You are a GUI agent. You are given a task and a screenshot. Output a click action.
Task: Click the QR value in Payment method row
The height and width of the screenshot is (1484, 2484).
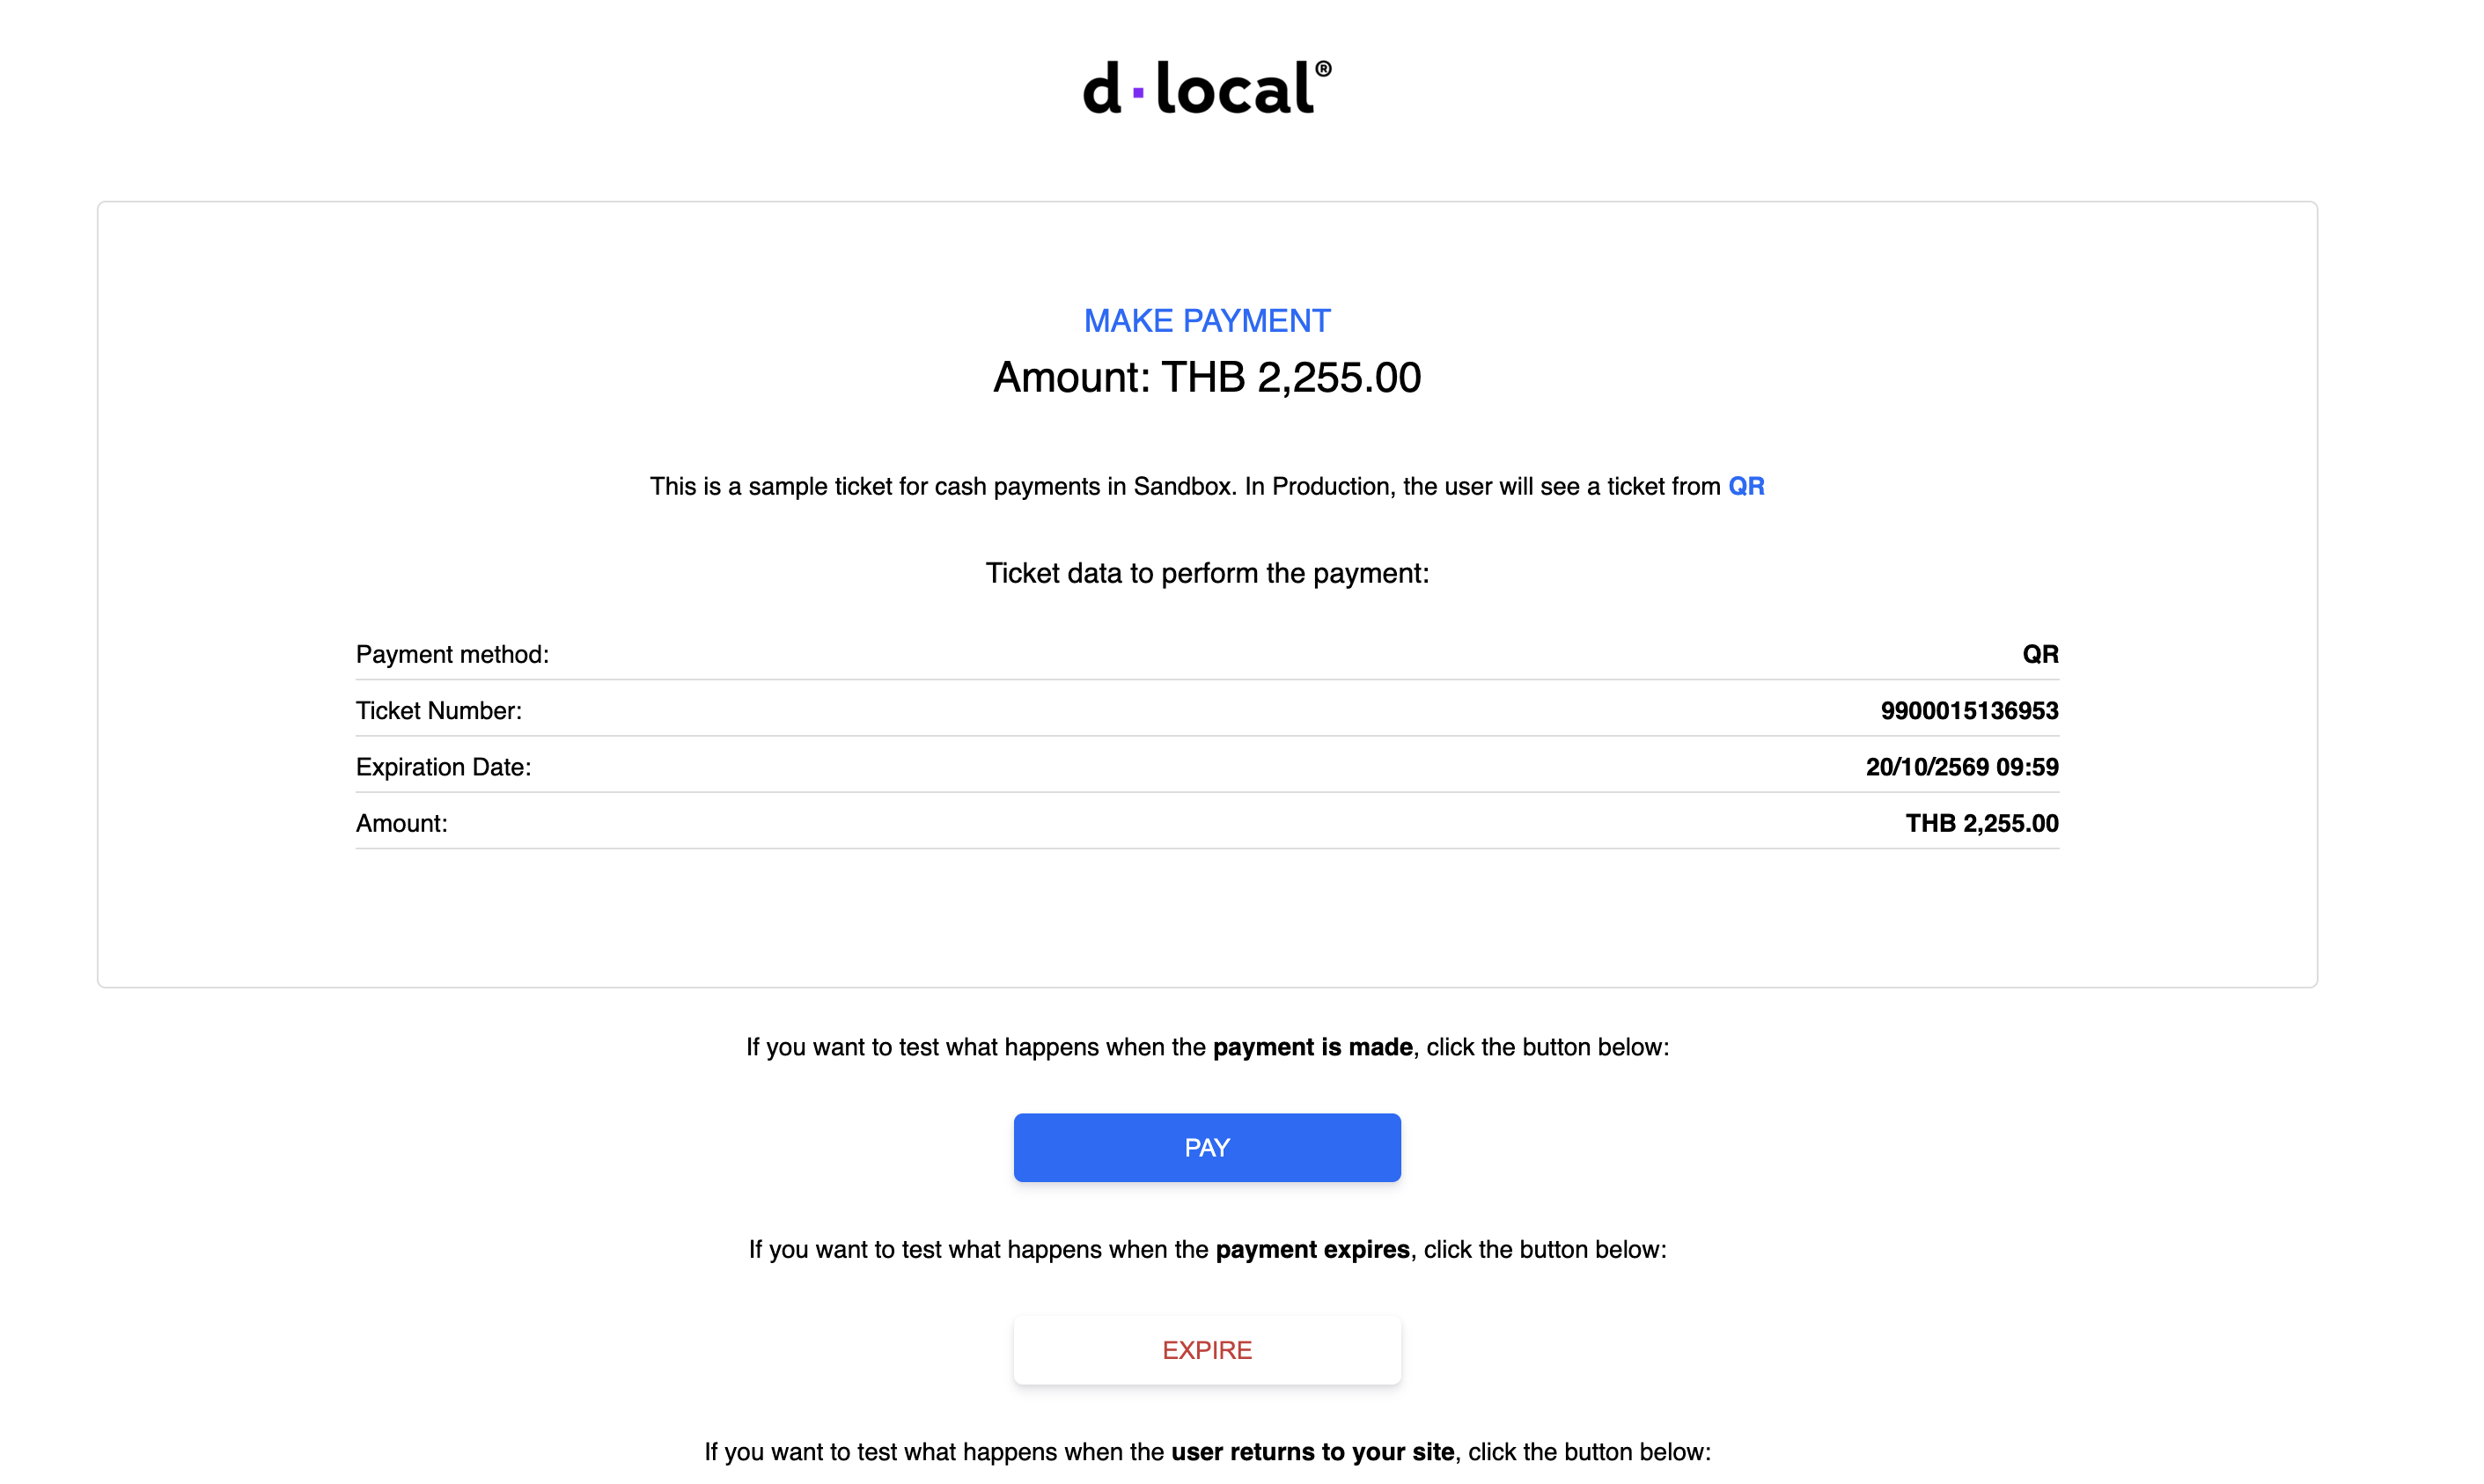point(2040,654)
